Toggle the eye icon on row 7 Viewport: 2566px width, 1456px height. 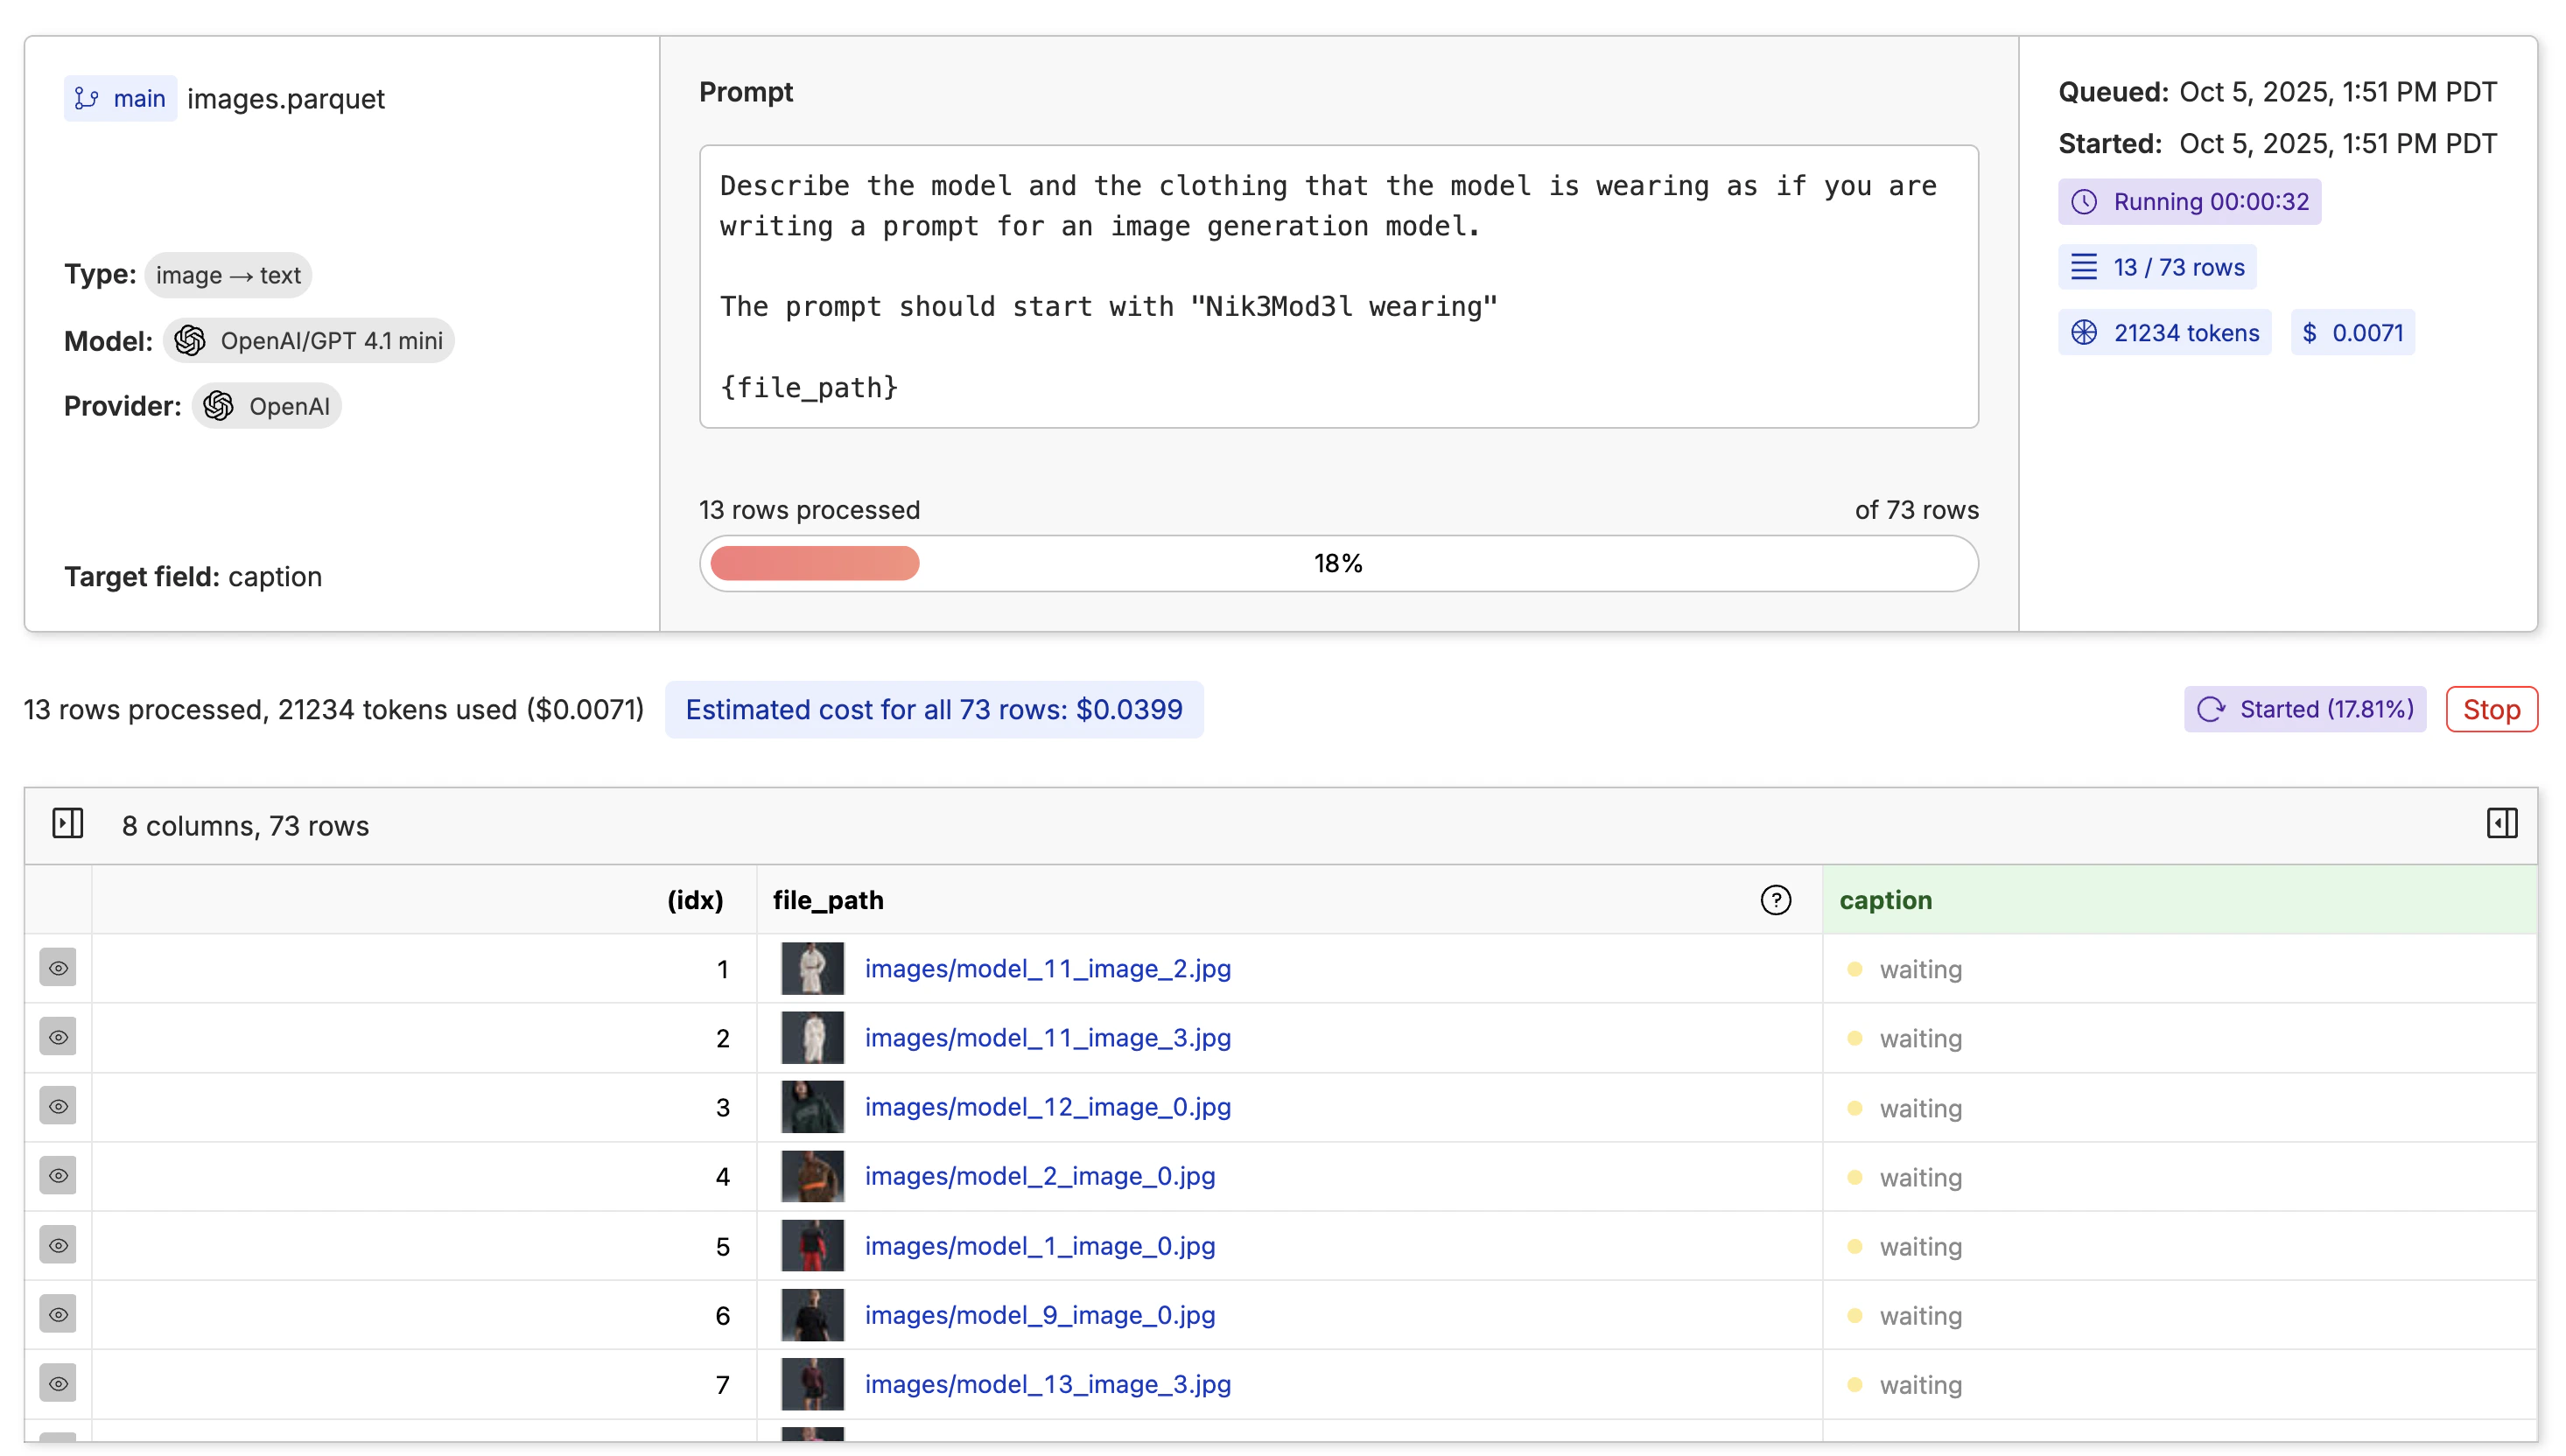coord(58,1383)
